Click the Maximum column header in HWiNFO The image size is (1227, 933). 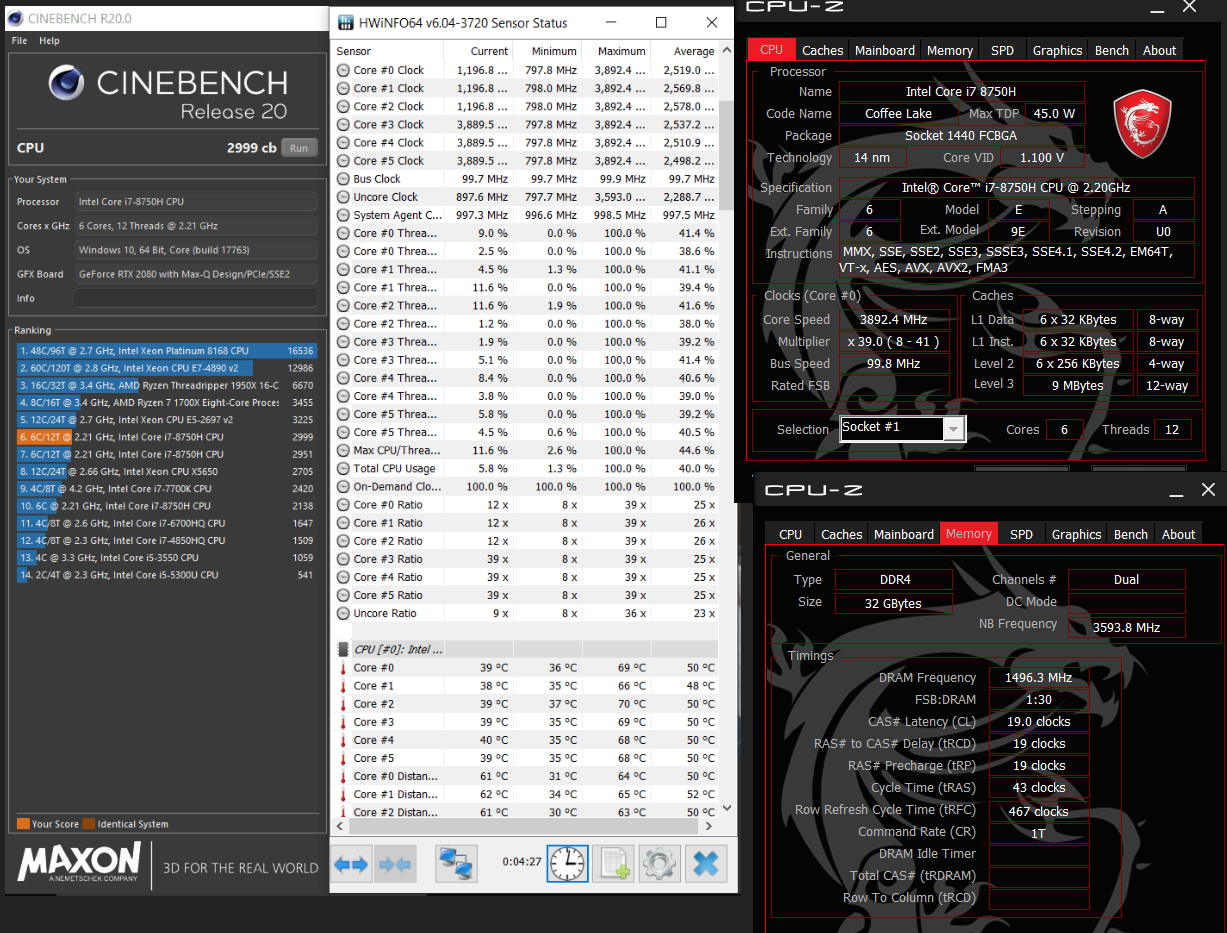[616, 51]
